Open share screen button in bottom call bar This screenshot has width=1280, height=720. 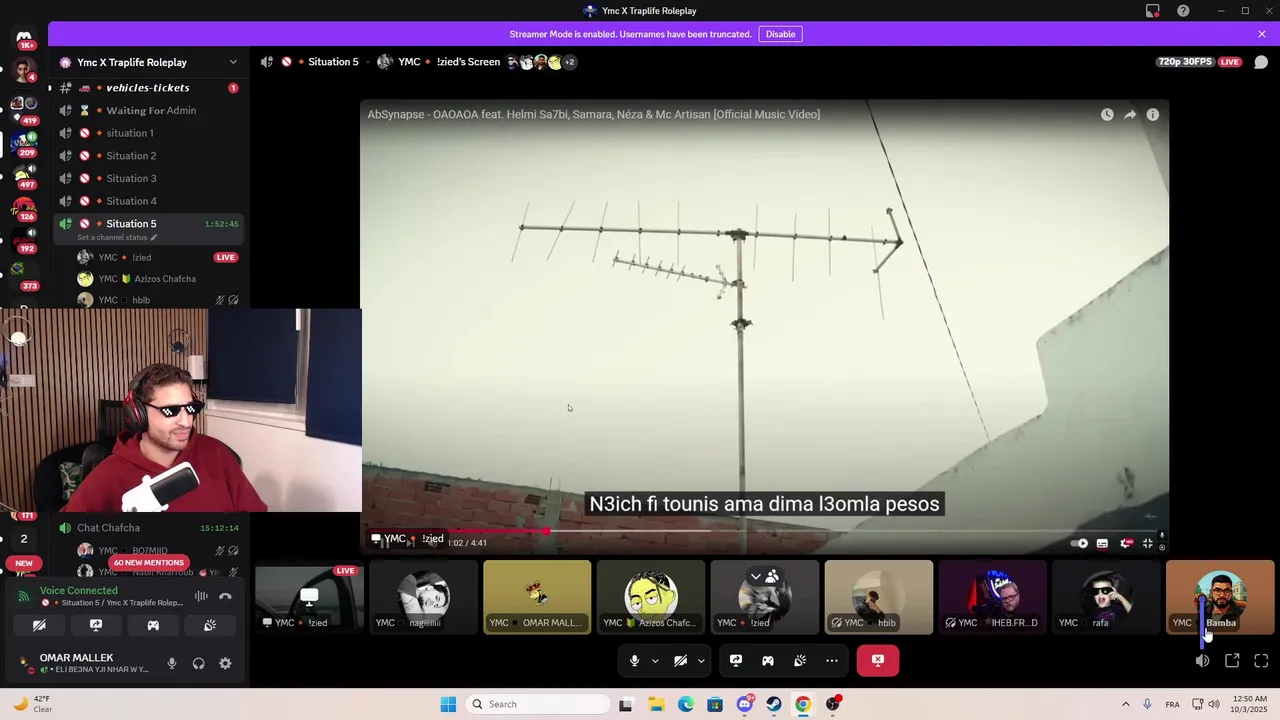pos(736,660)
